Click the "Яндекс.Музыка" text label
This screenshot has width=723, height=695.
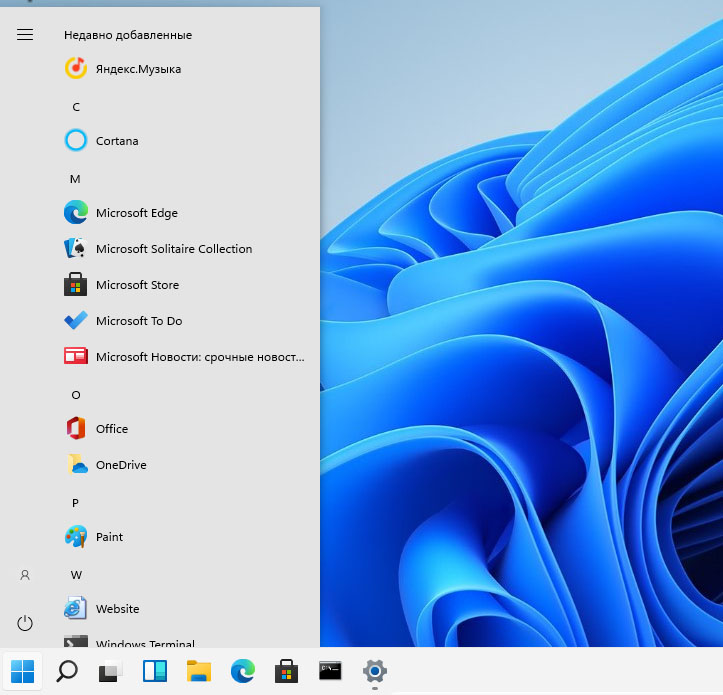click(x=138, y=69)
